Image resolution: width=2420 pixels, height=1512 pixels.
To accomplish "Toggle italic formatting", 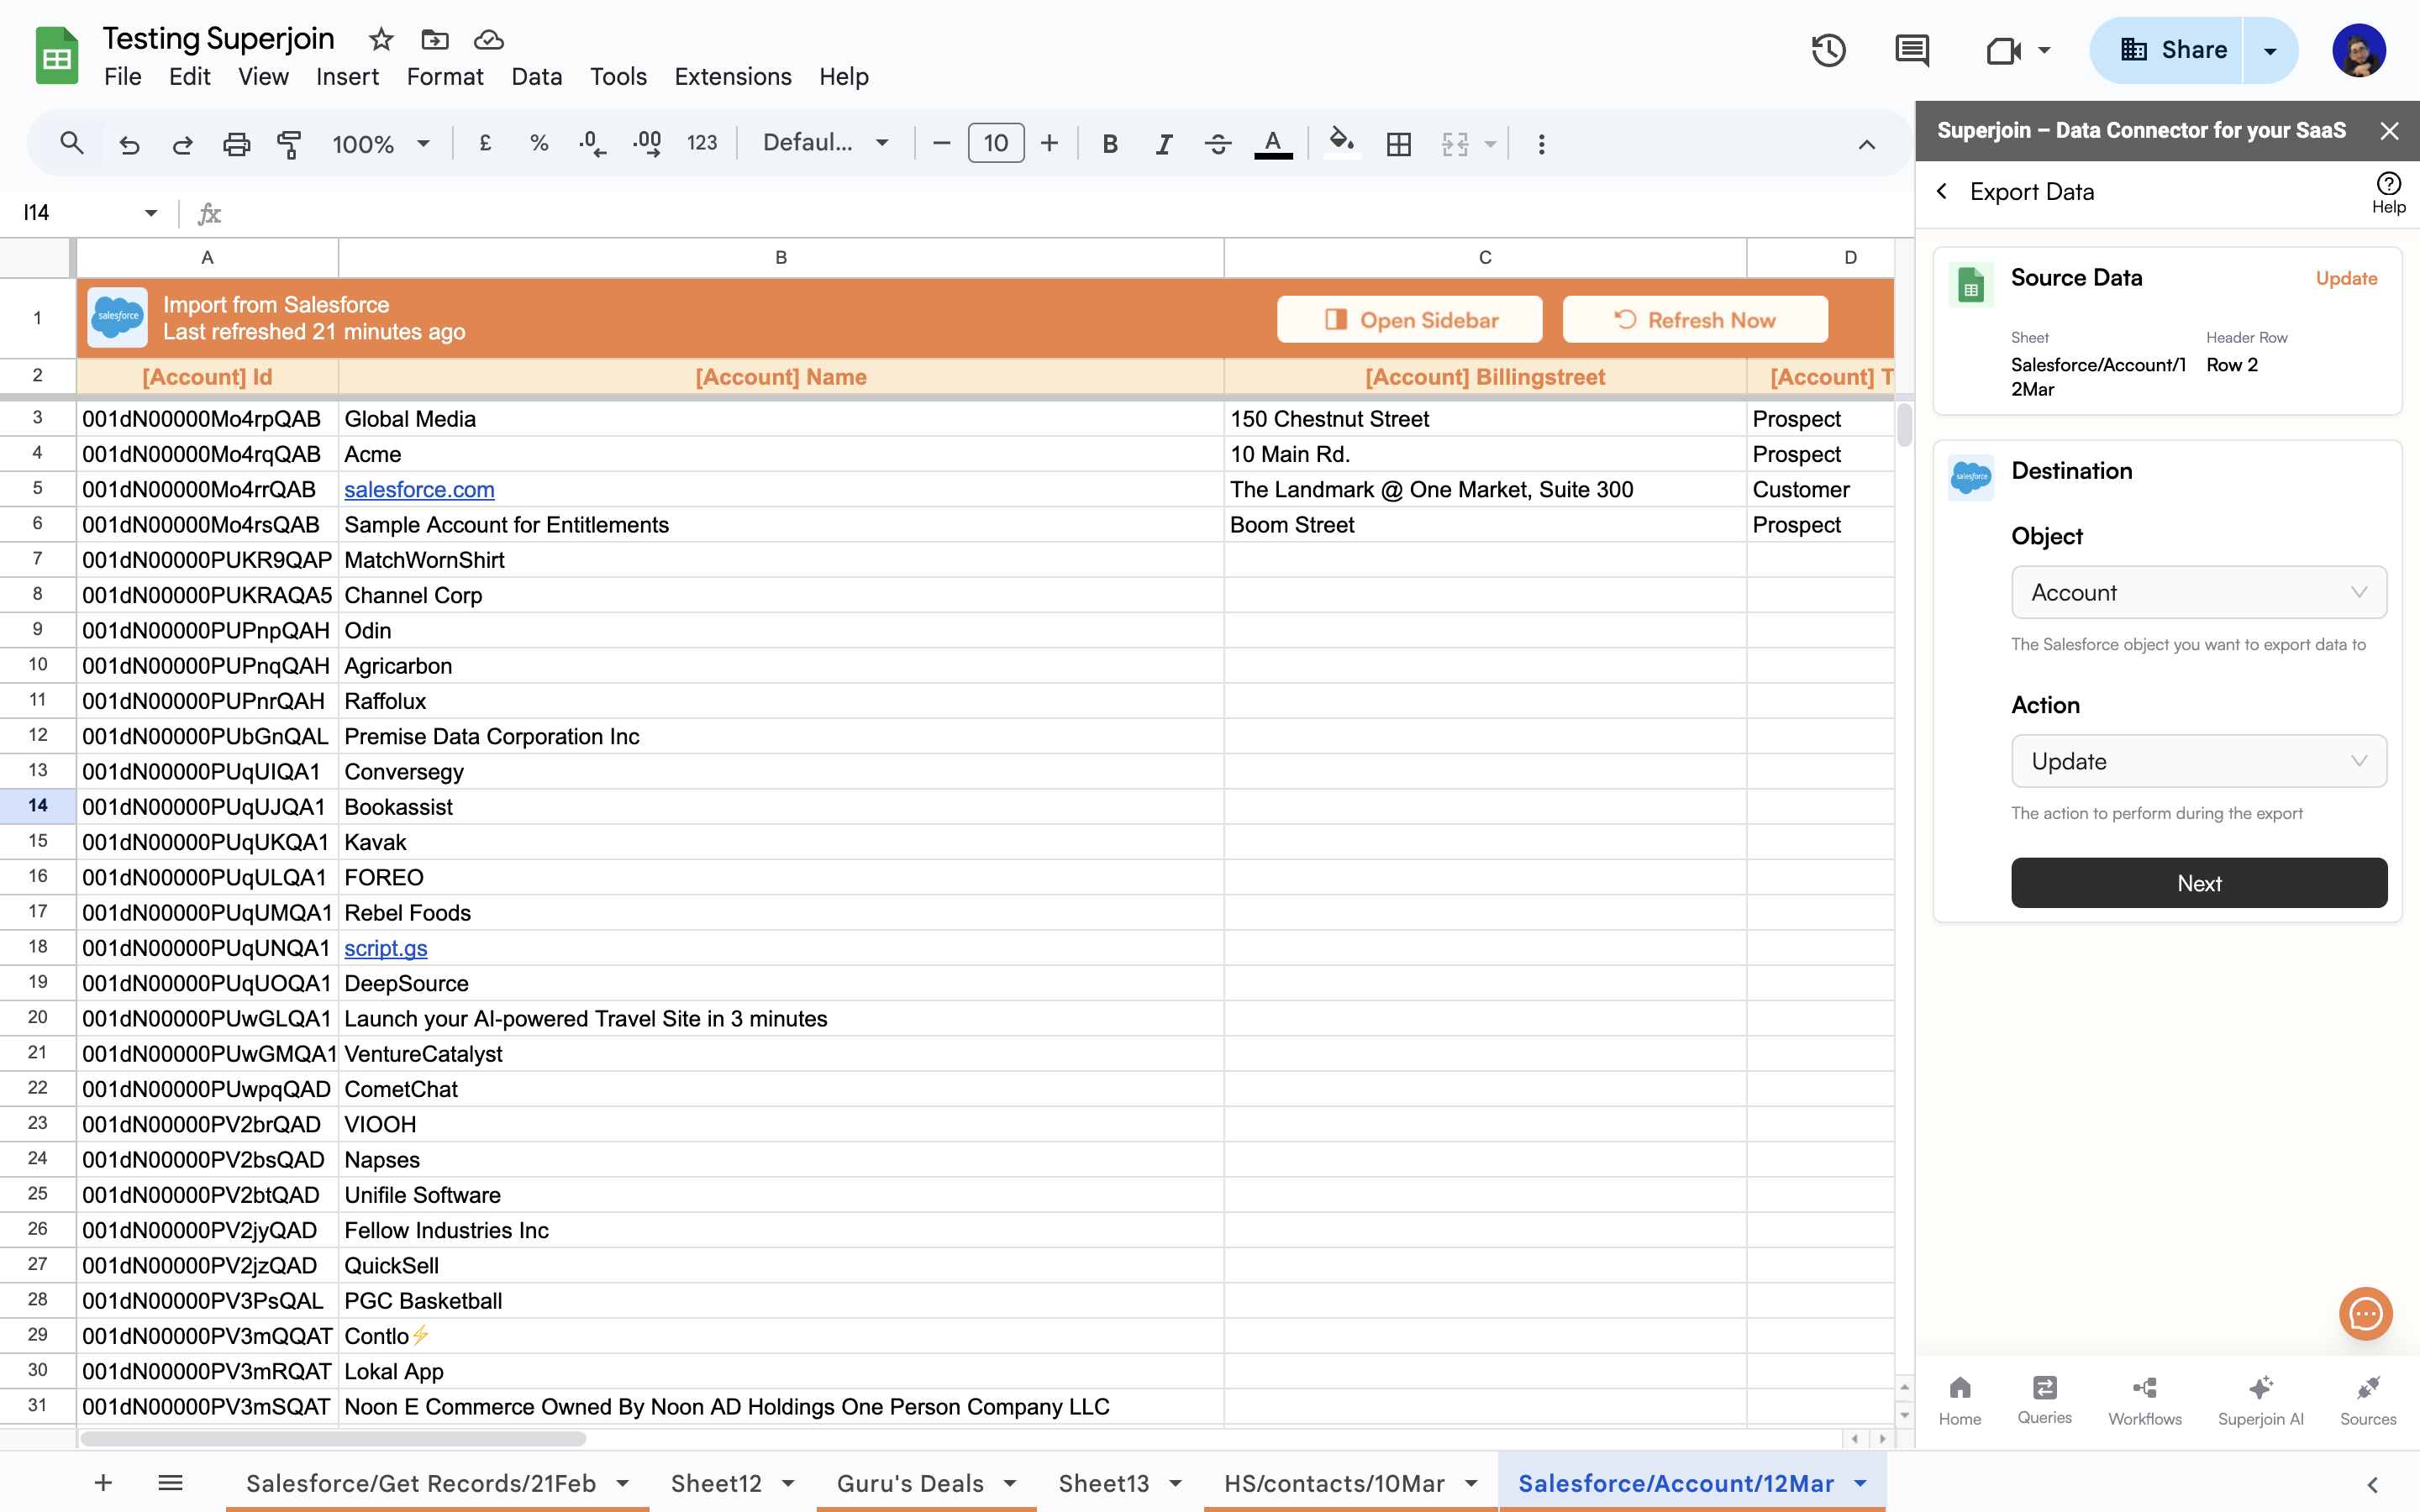I will [1163, 144].
